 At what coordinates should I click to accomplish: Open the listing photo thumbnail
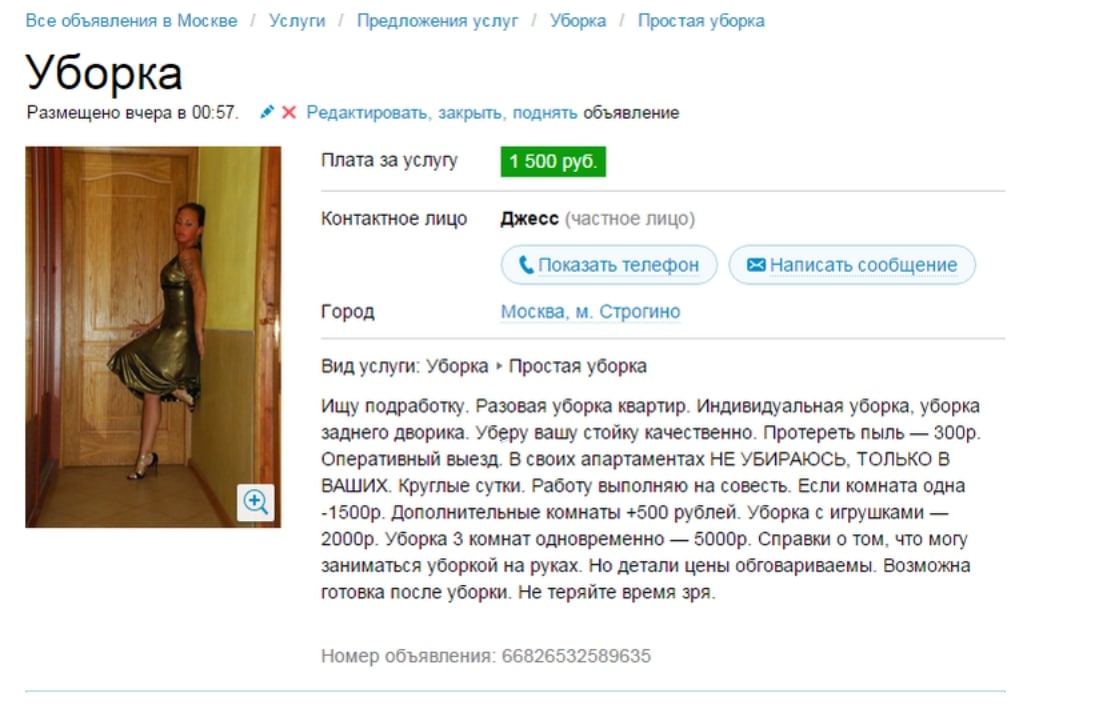pos(153,337)
